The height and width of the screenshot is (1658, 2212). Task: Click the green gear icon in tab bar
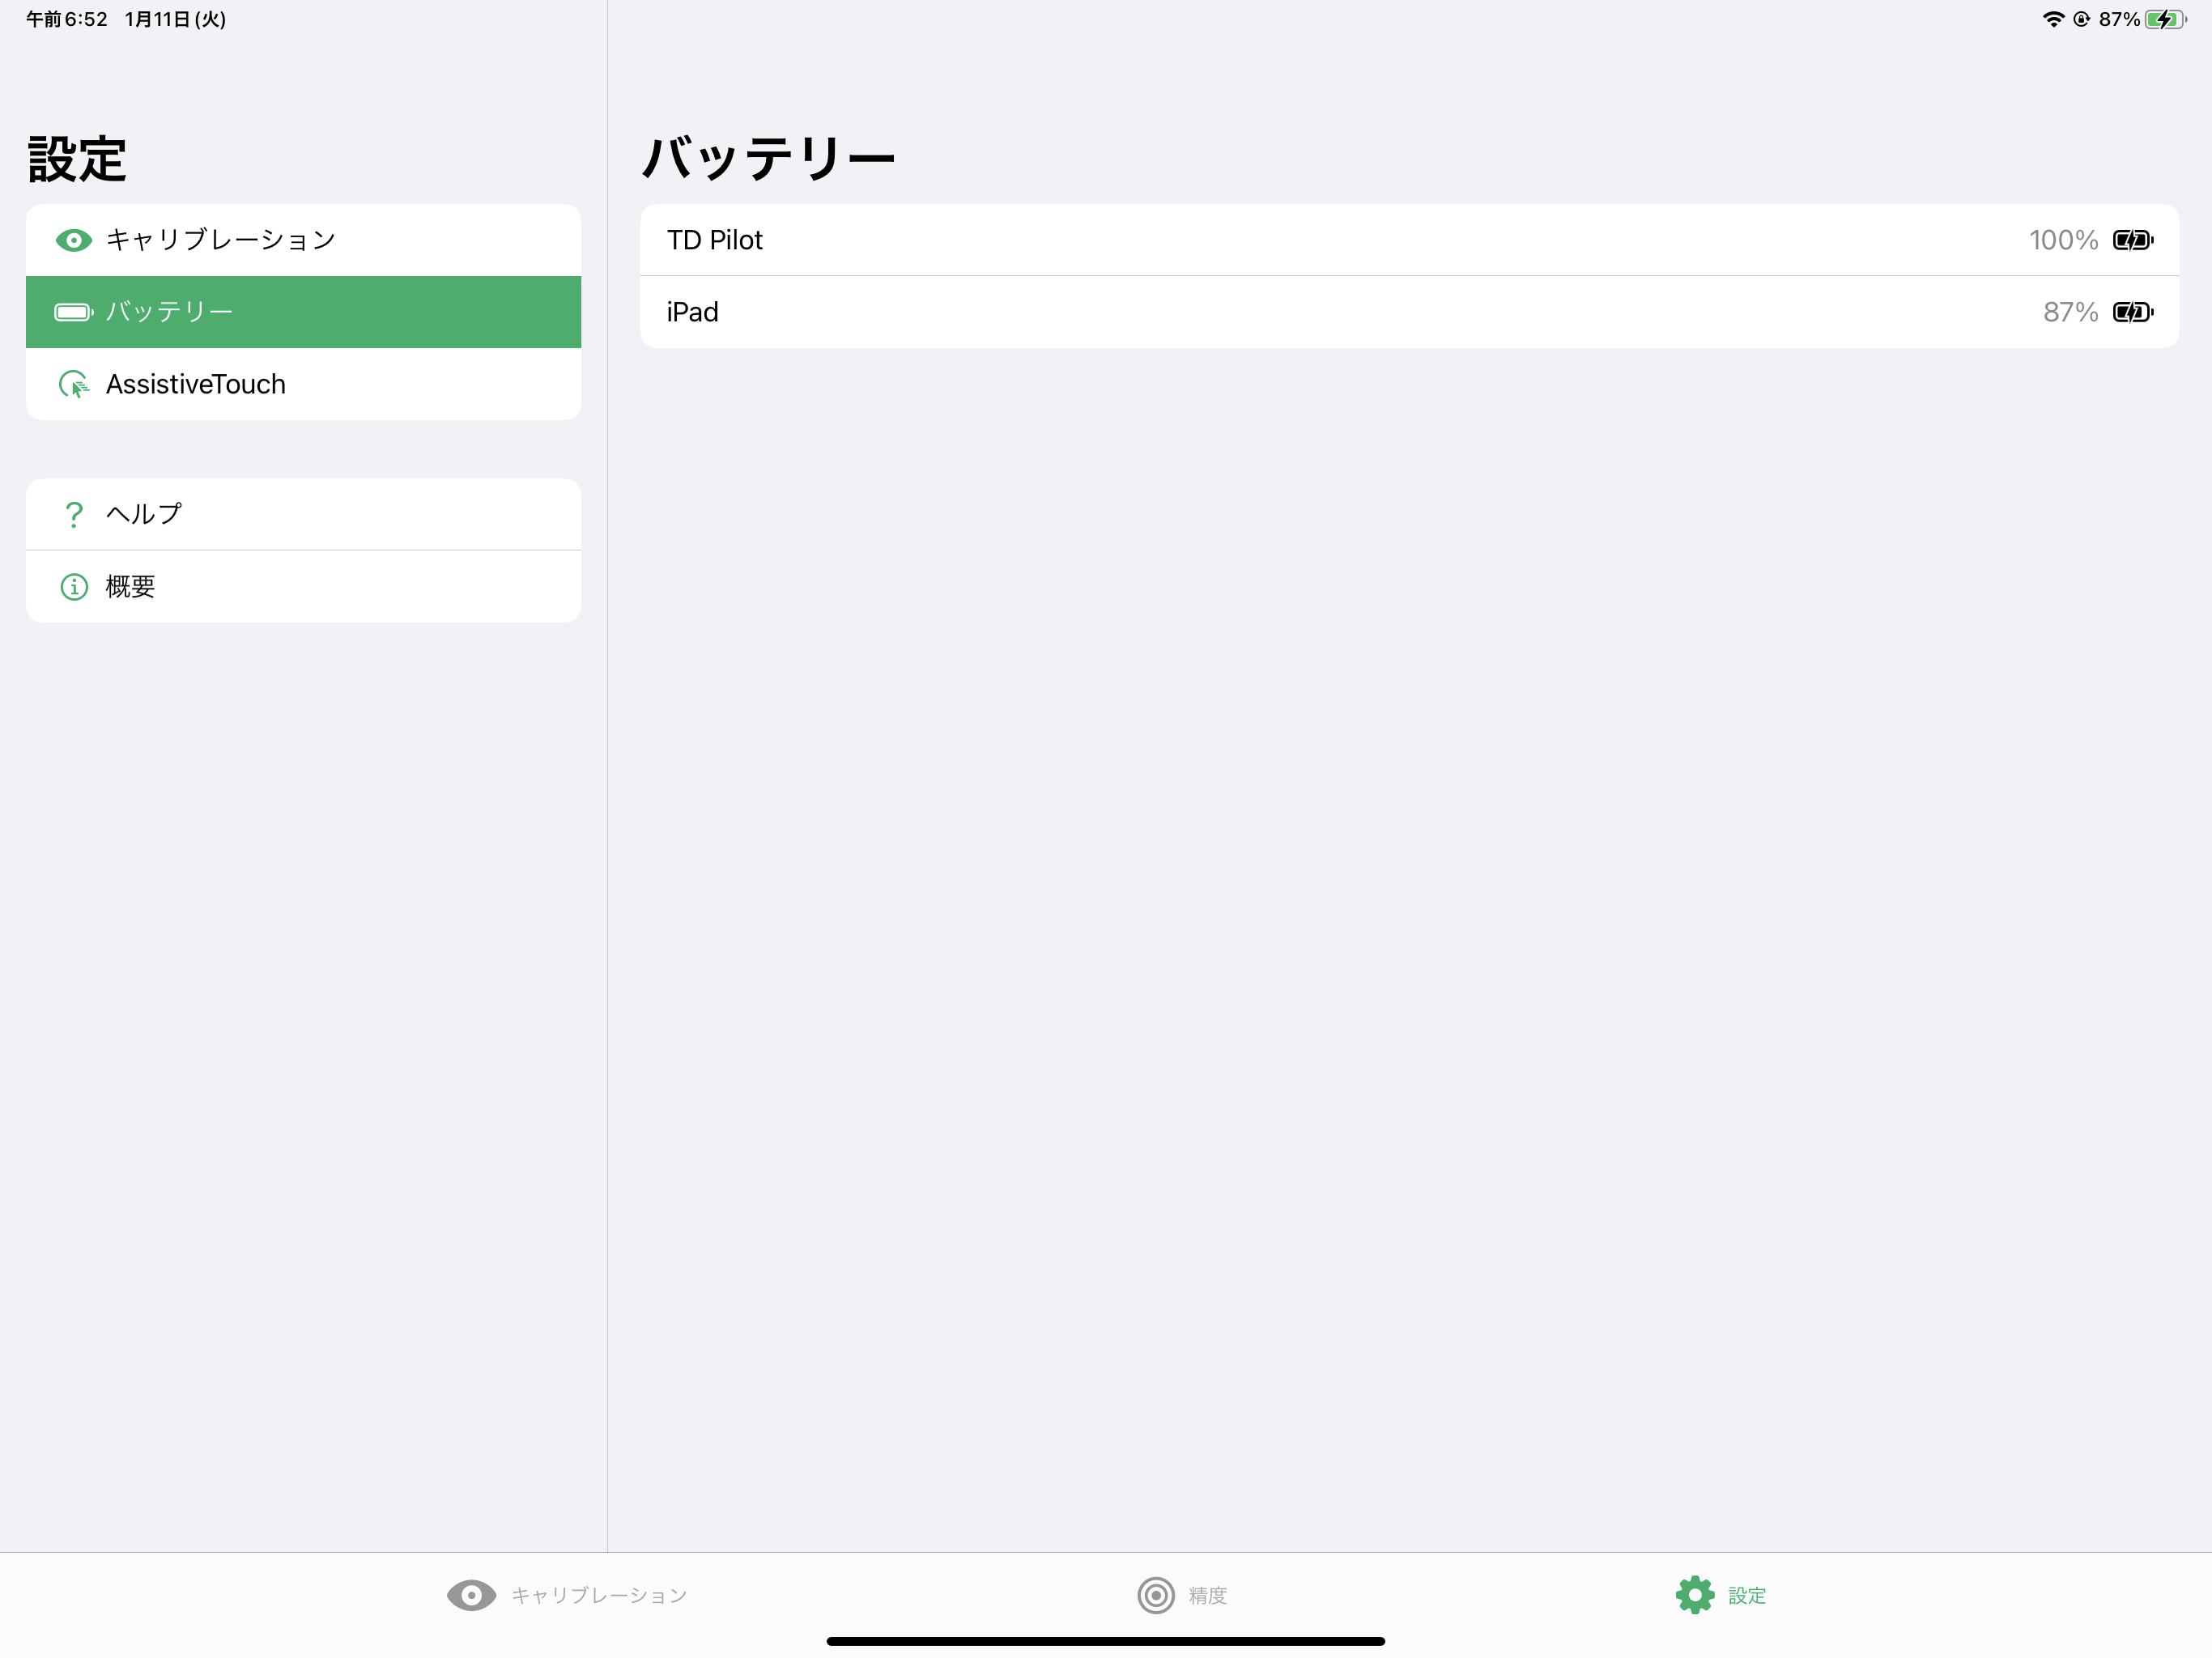point(1694,1595)
